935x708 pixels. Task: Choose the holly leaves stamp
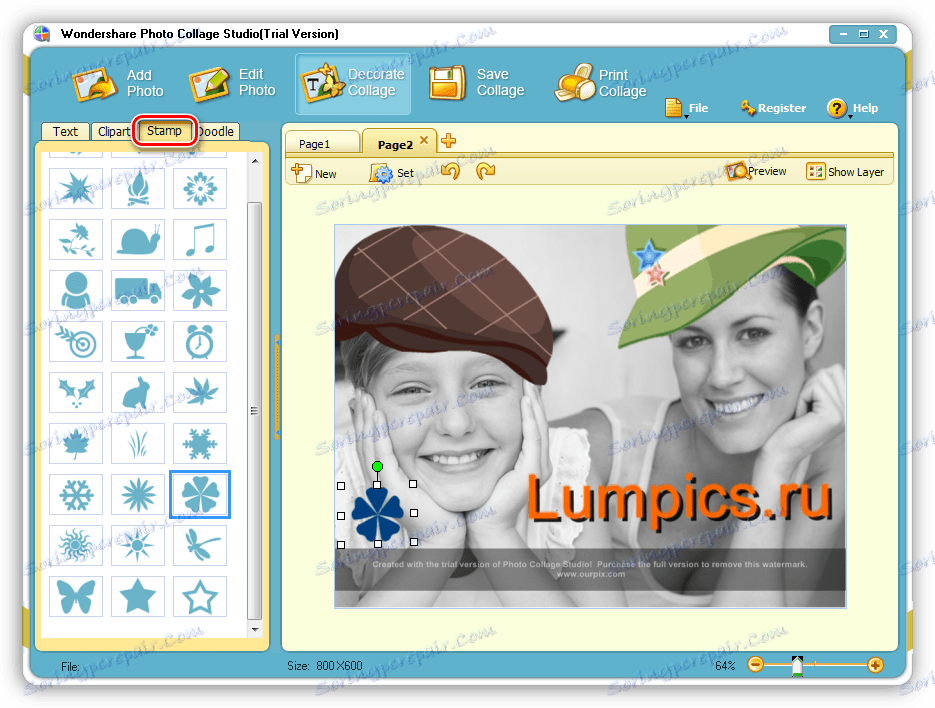tap(76, 392)
